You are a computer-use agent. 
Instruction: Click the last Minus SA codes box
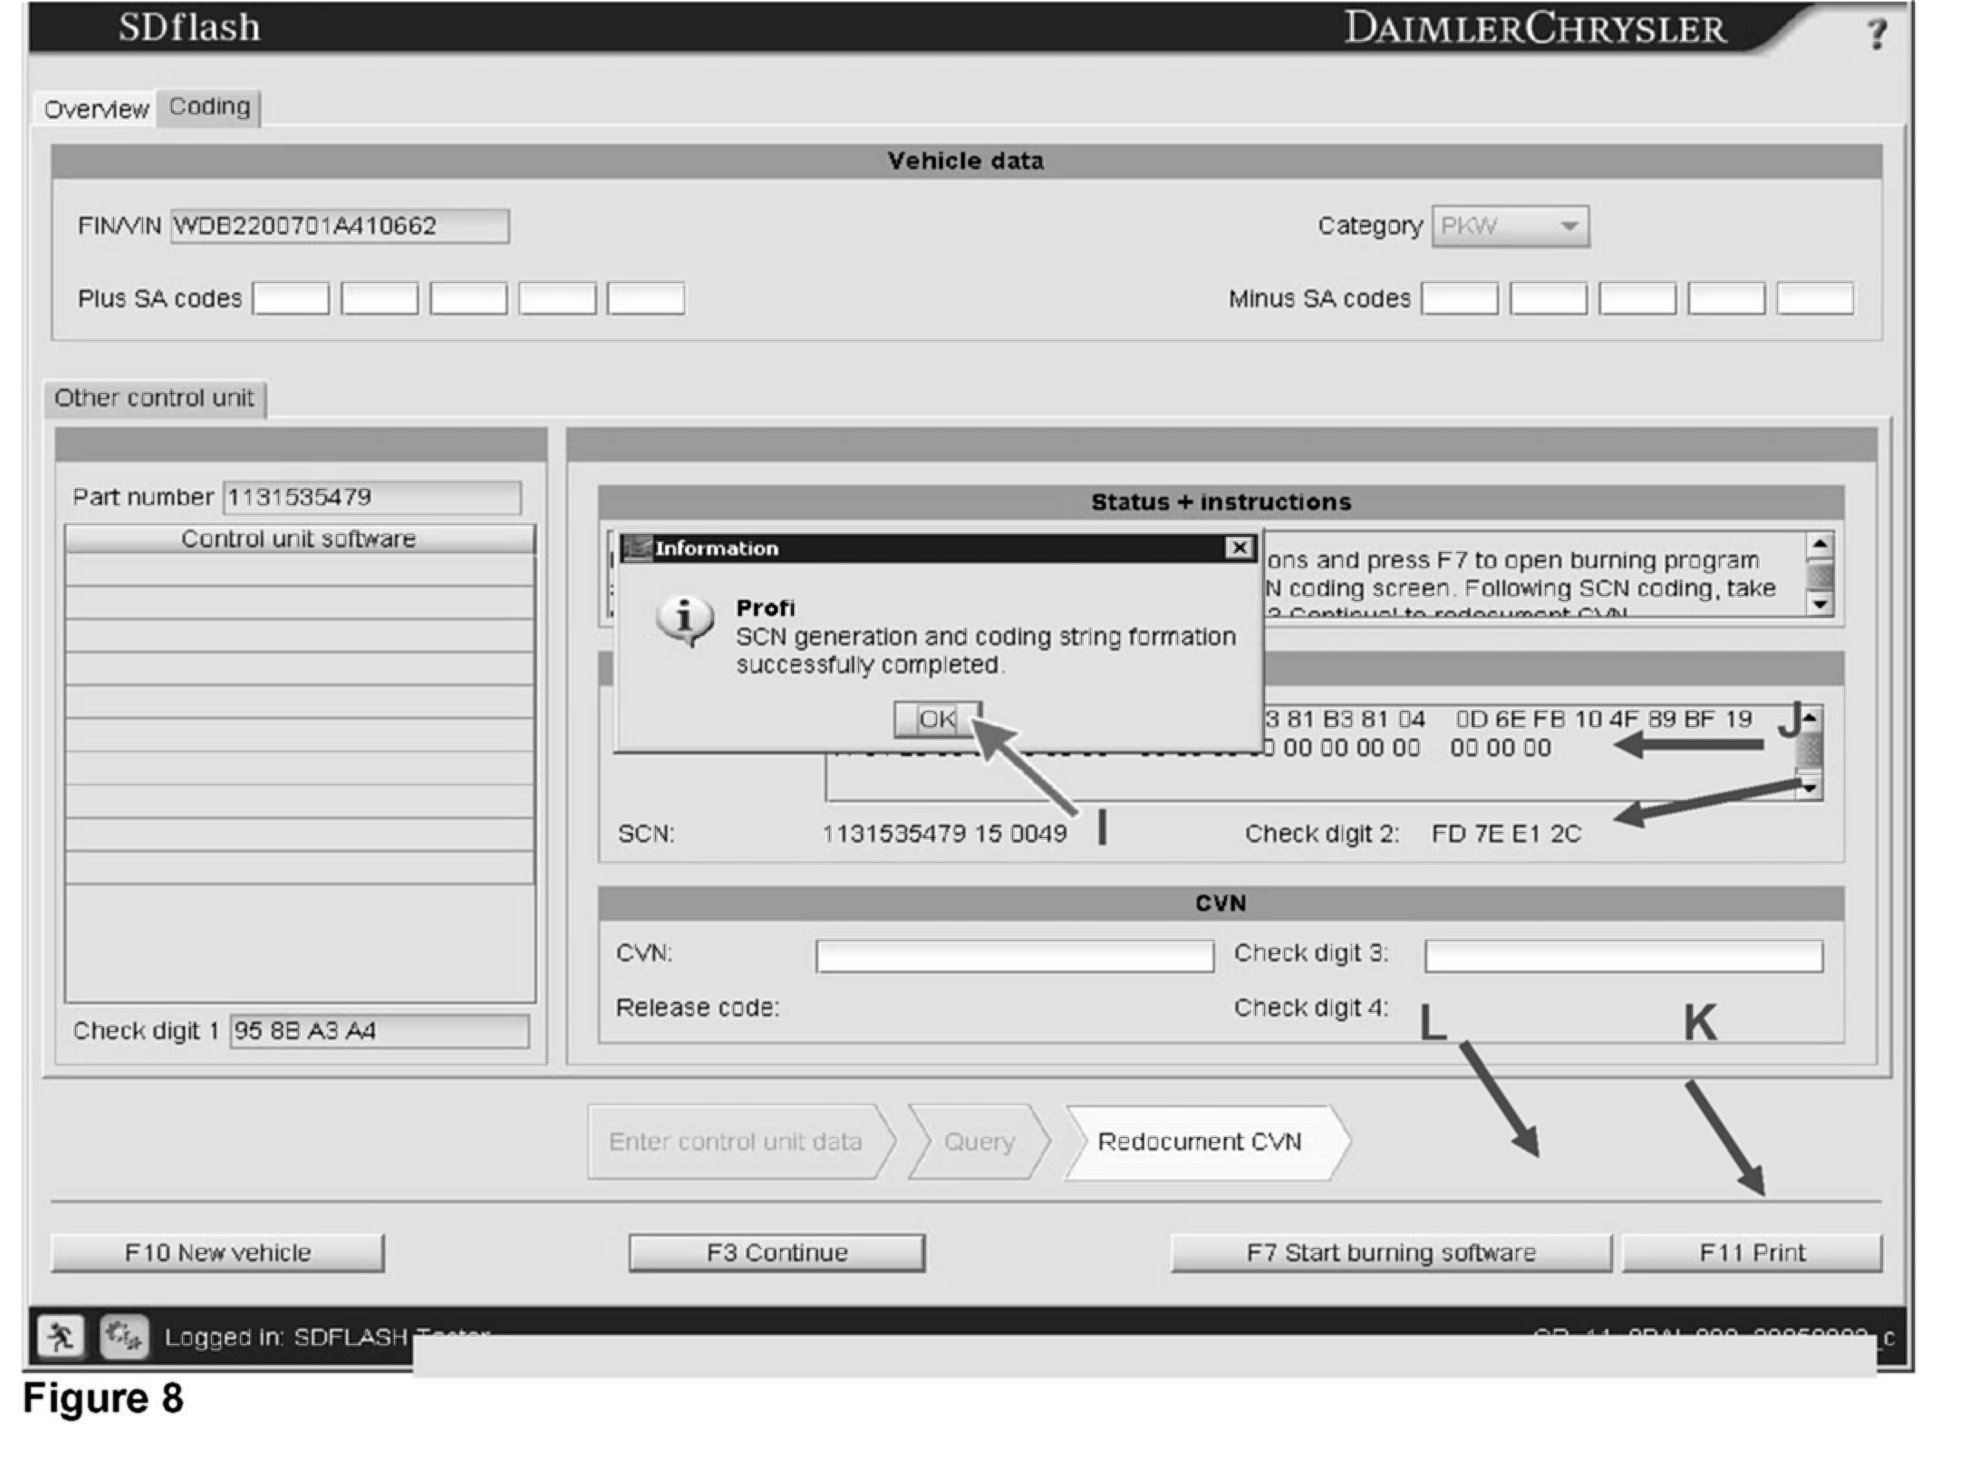coord(1815,298)
